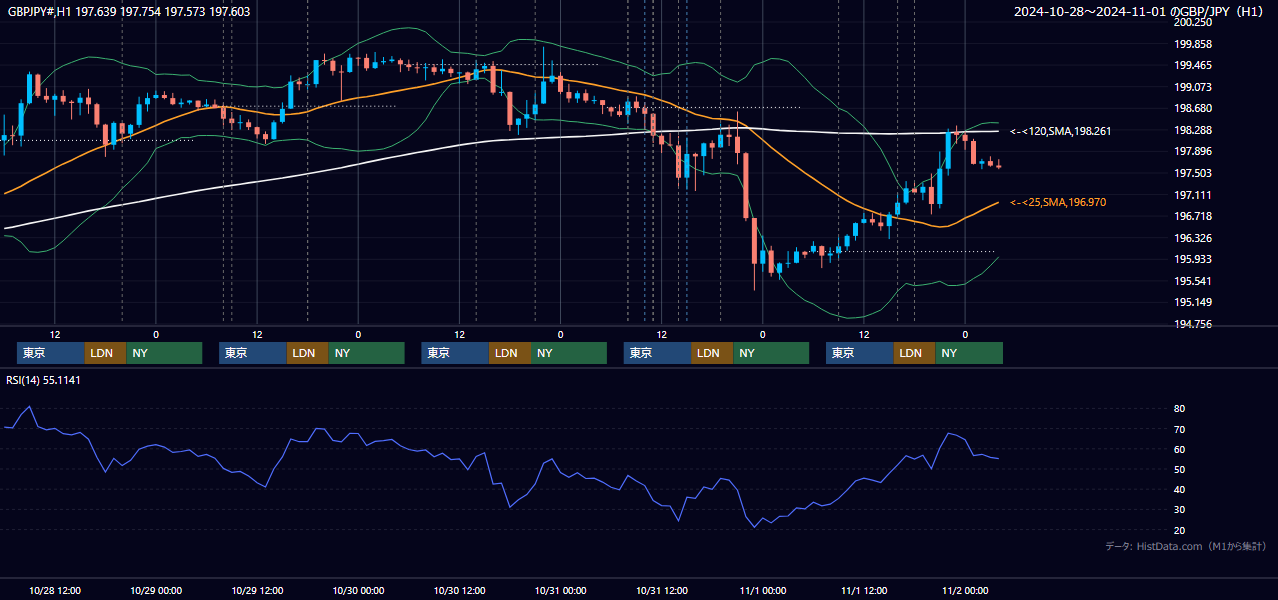Click the 10/31 12:00 date label
The width and height of the screenshot is (1278, 600).
pyautogui.click(x=661, y=590)
